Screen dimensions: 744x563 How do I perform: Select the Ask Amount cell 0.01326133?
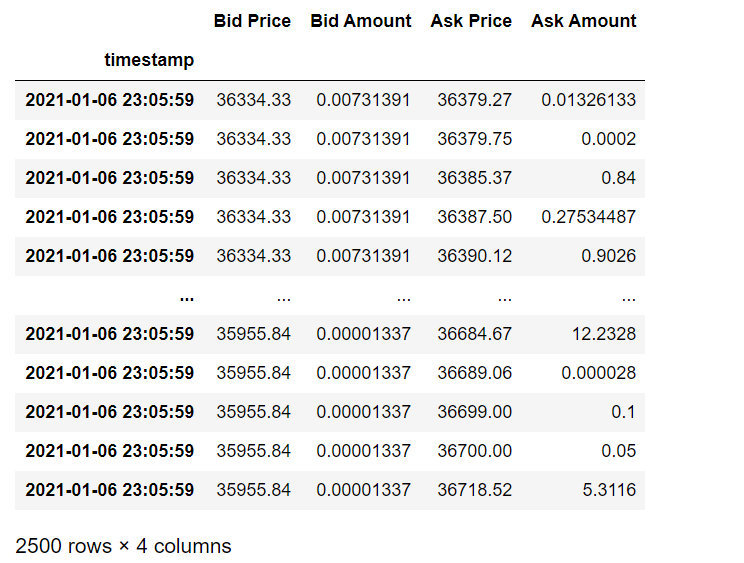coord(588,100)
